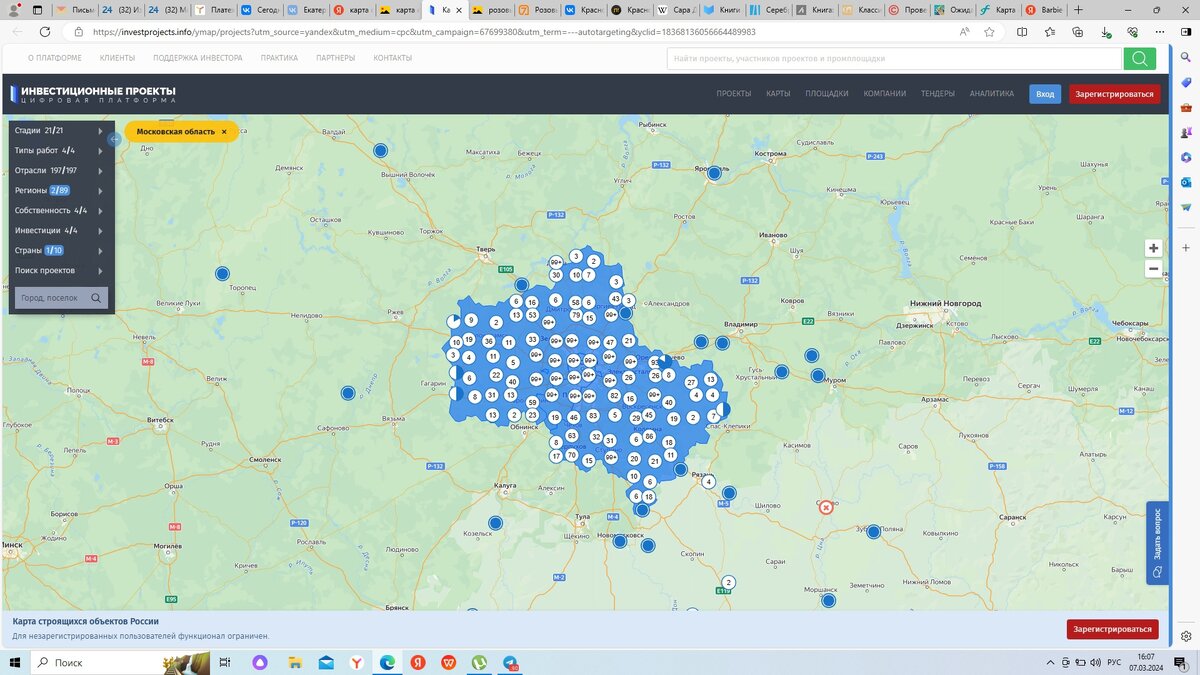The width and height of the screenshot is (1200, 675).
Task: Add this page to favorites star icon
Action: [989, 31]
